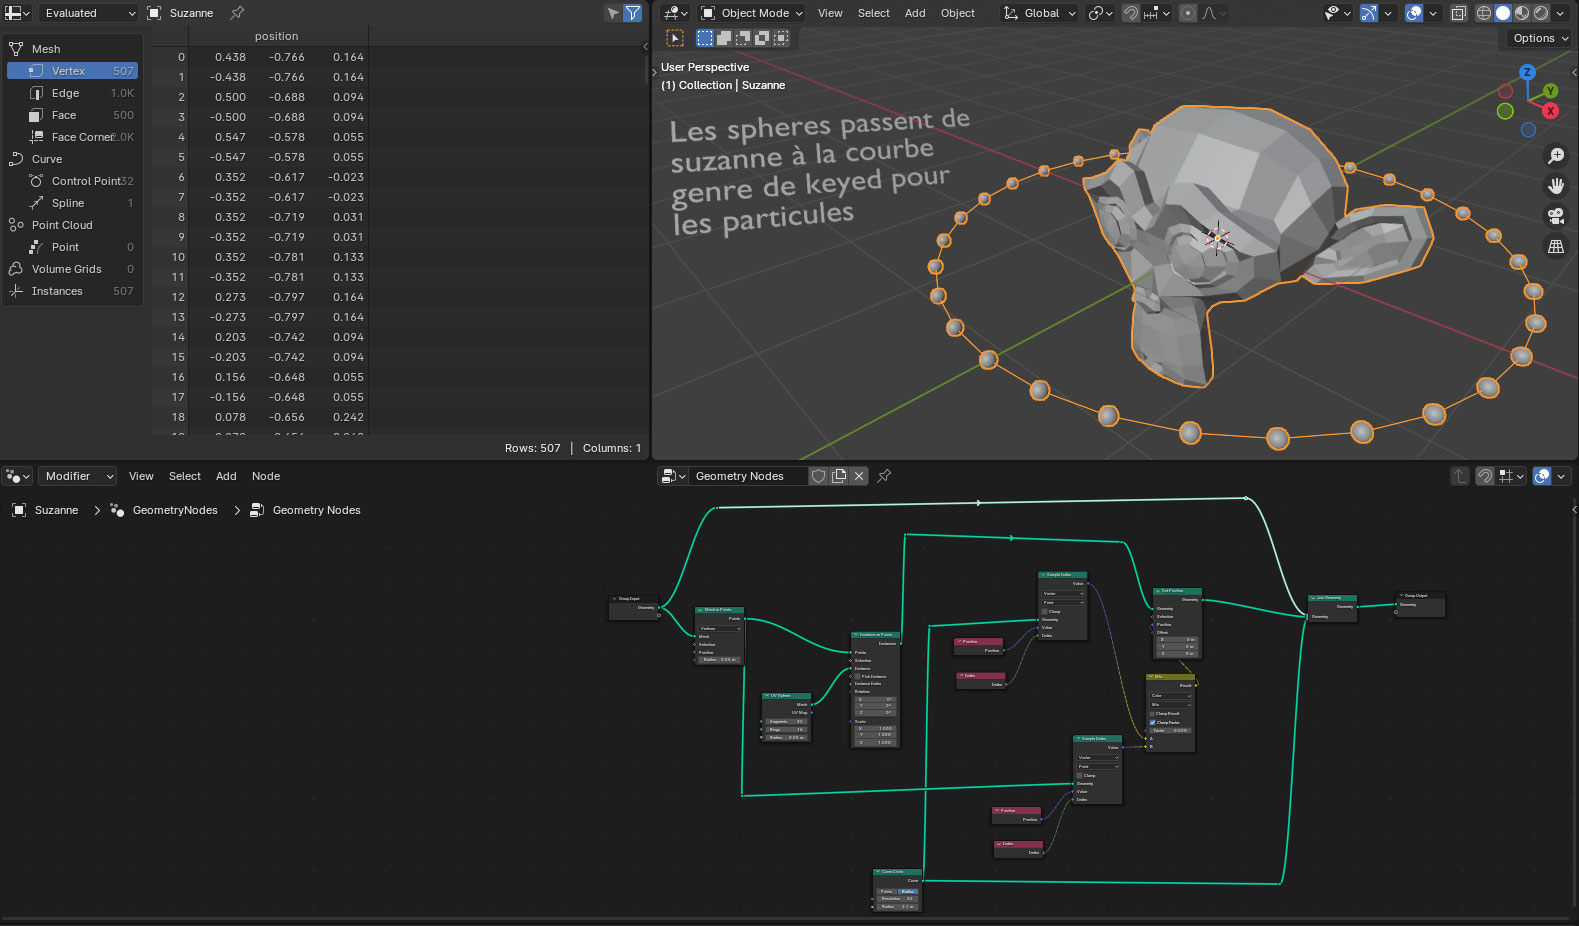Choose Subtract Selection mode icon
Viewport: 1579px width, 926px height.
coord(743,38)
